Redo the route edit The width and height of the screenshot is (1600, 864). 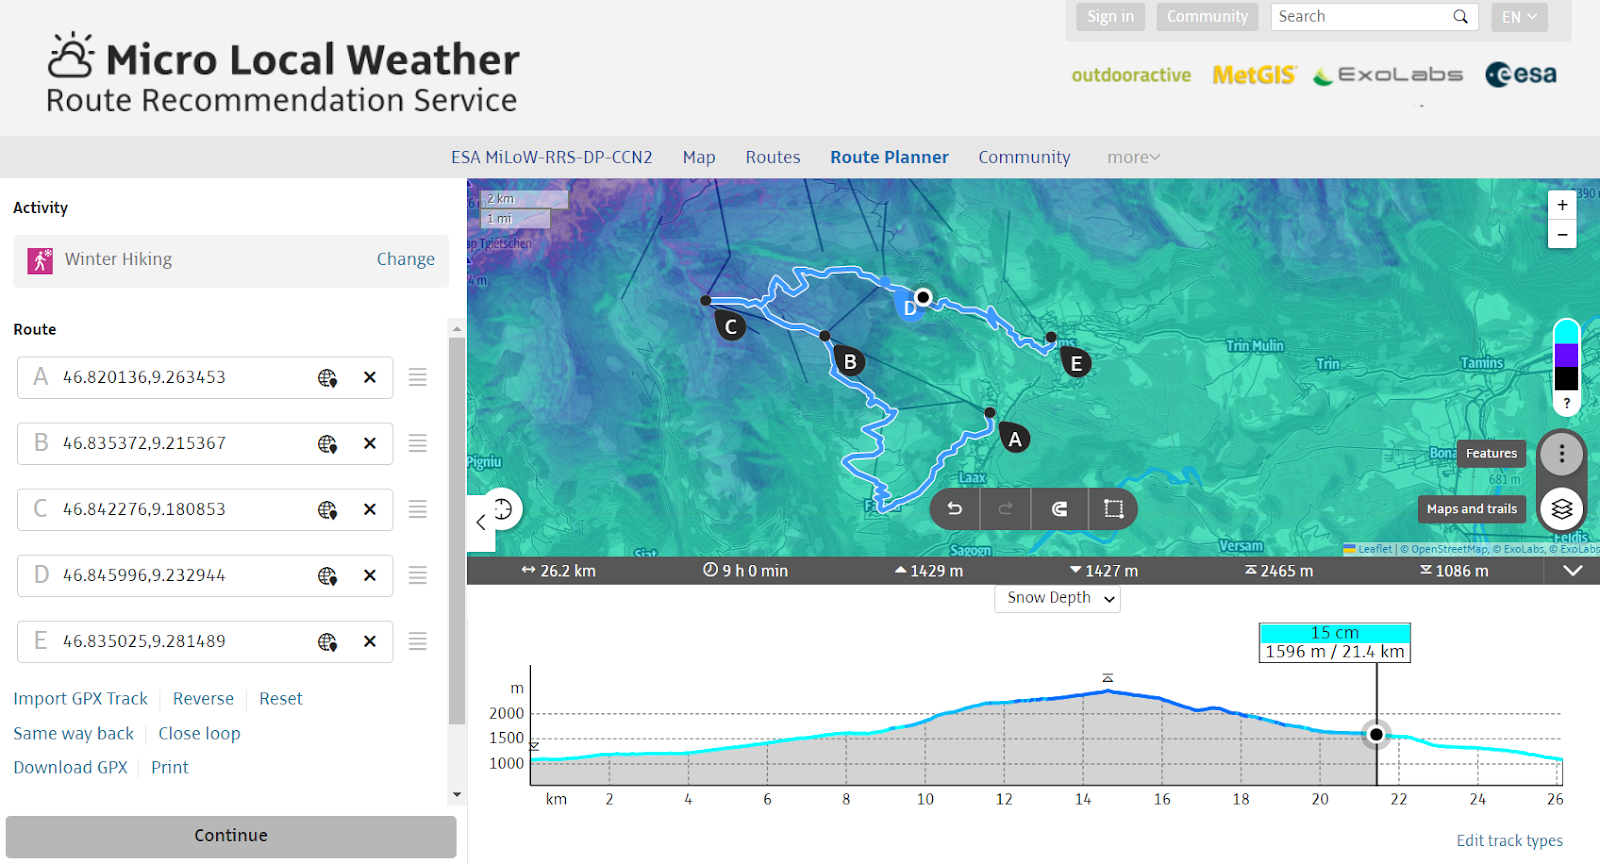(x=1006, y=509)
